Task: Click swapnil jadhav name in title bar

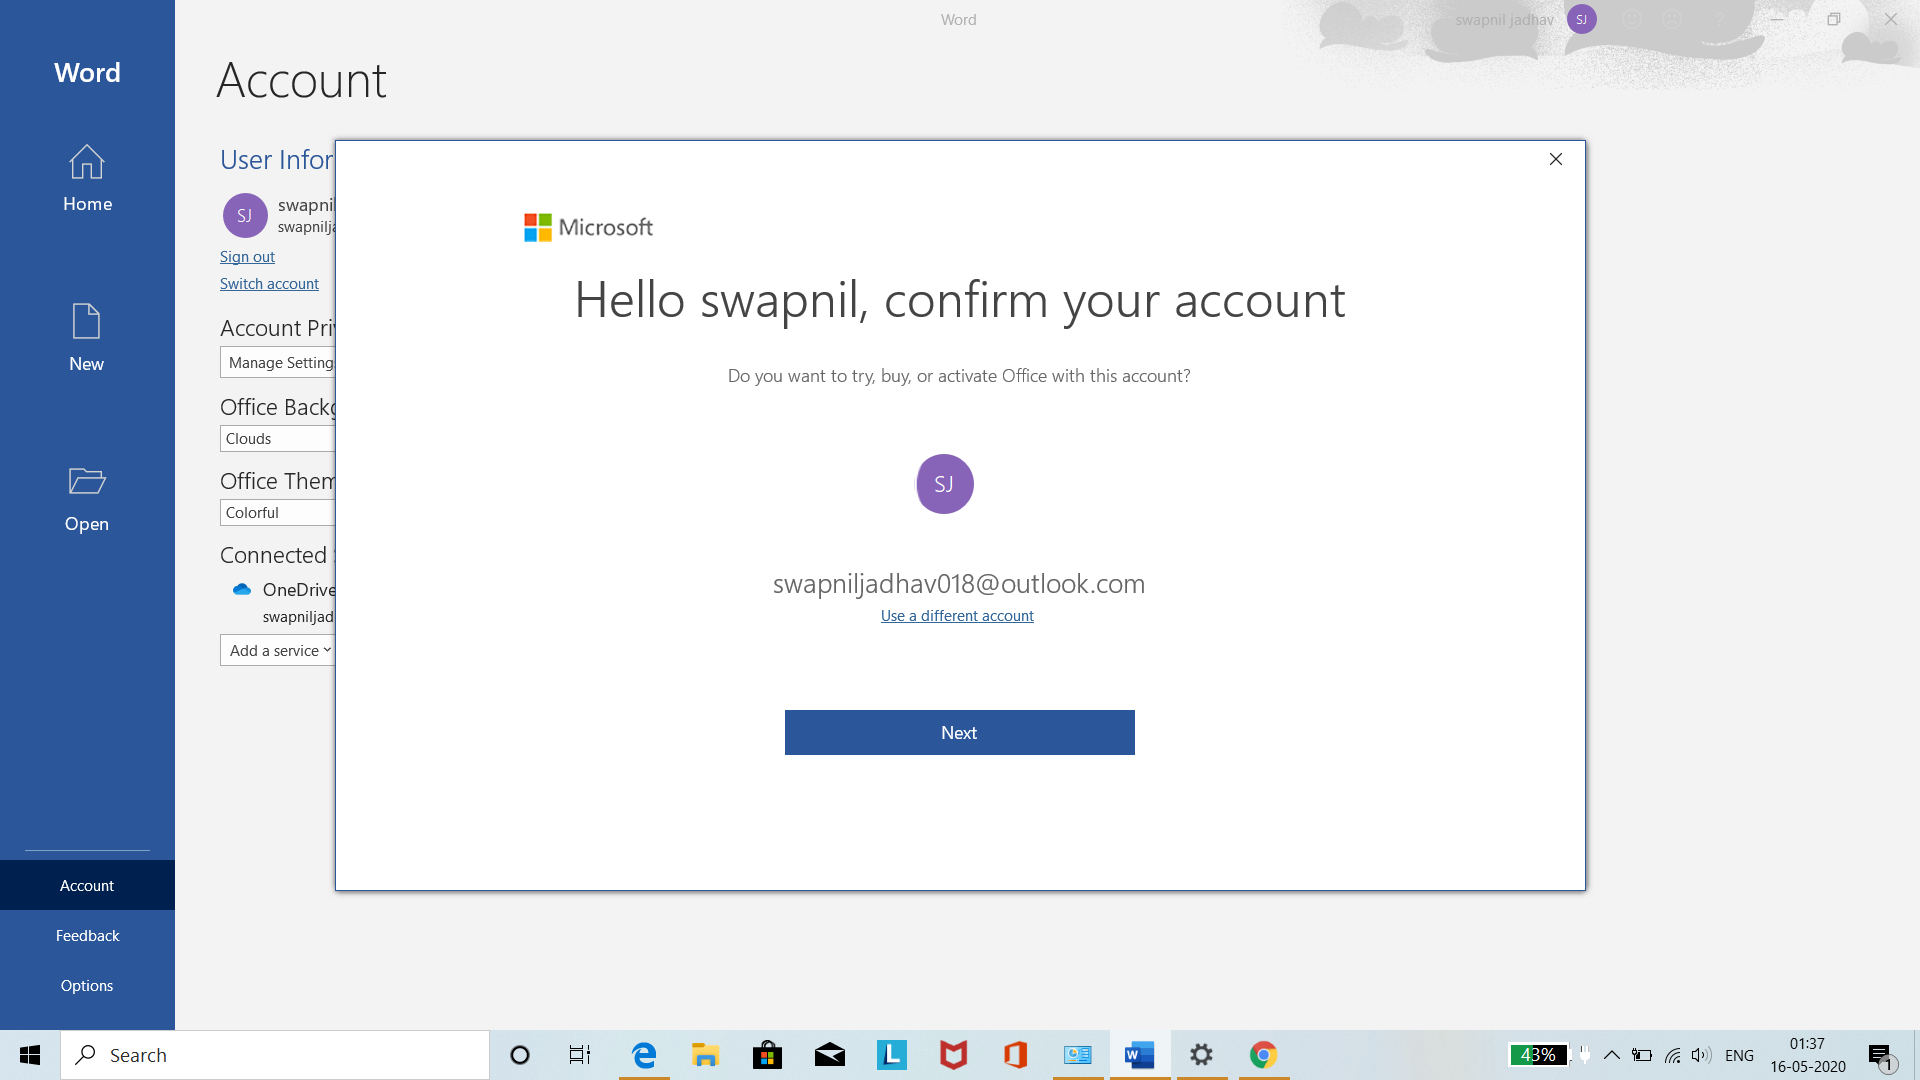Action: pos(1504,20)
